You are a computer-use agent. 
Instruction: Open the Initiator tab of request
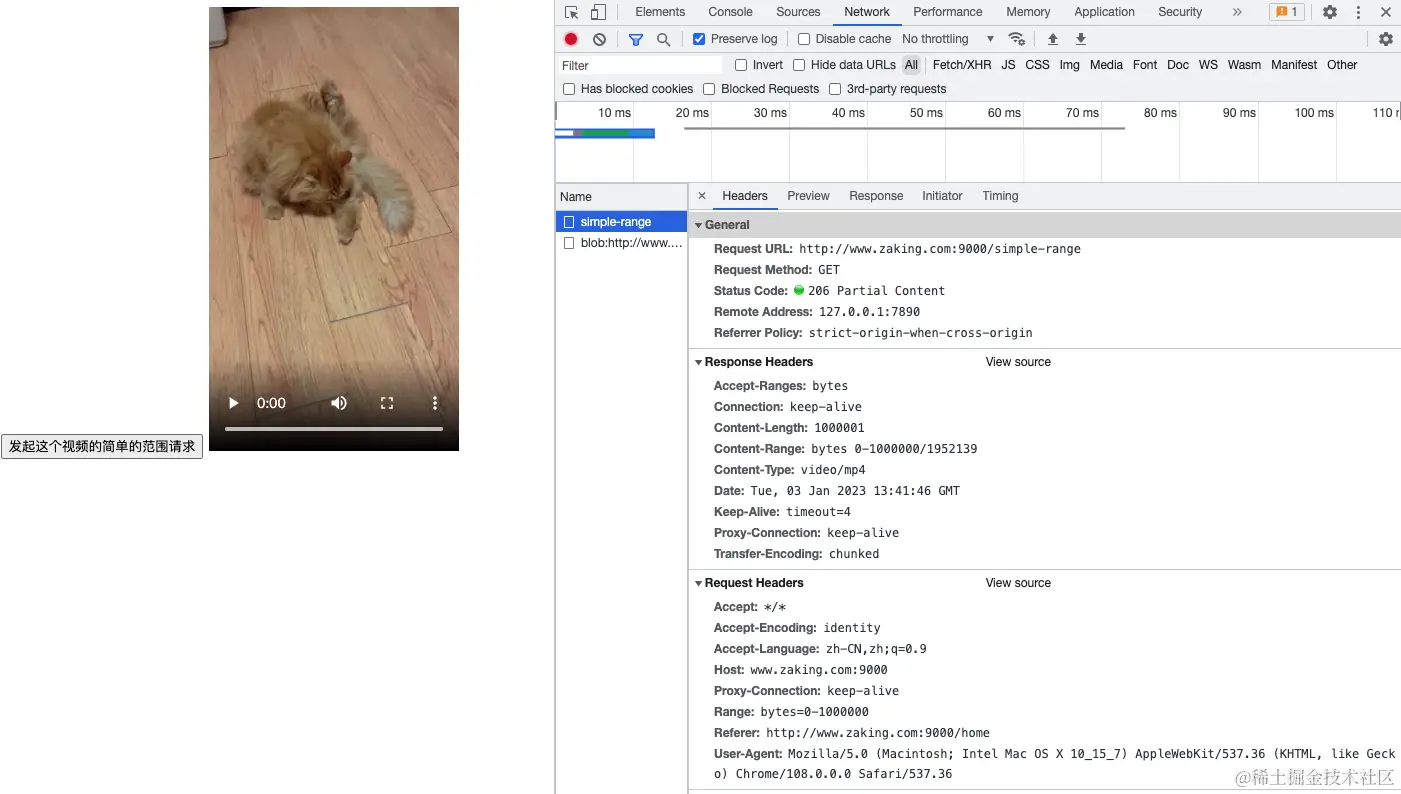point(942,196)
